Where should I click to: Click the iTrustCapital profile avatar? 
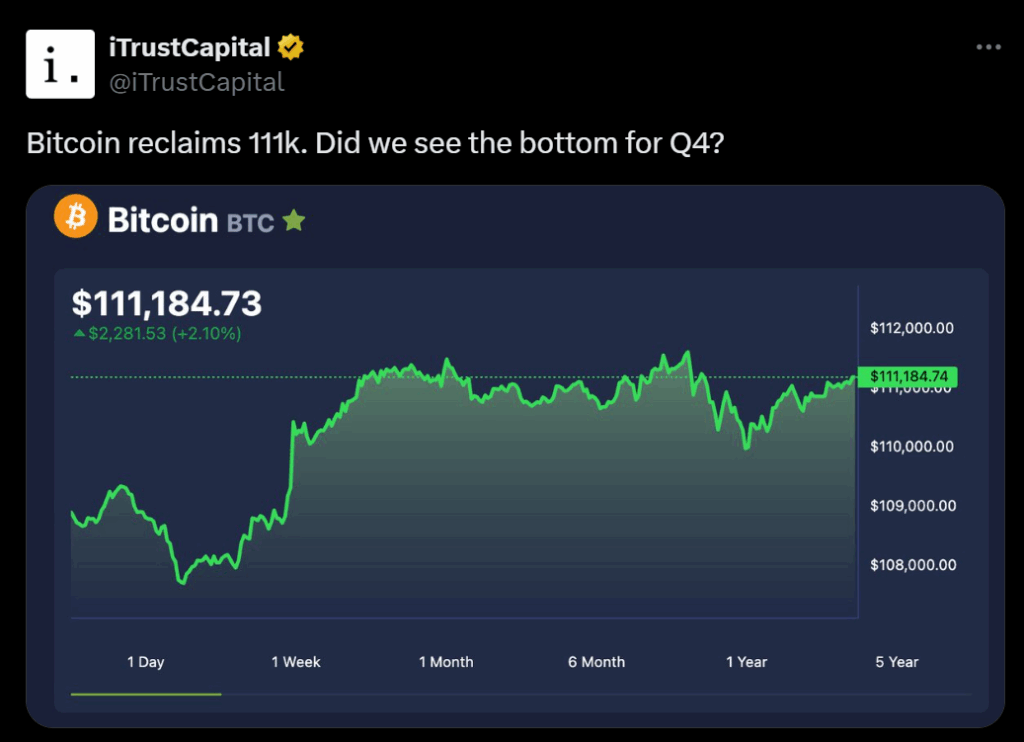(60, 64)
